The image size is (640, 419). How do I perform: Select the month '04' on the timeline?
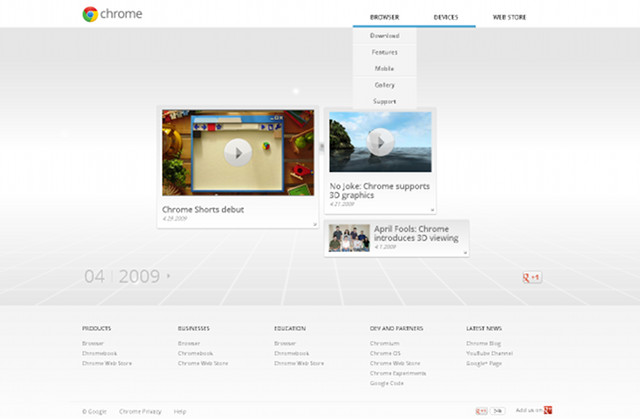94,276
